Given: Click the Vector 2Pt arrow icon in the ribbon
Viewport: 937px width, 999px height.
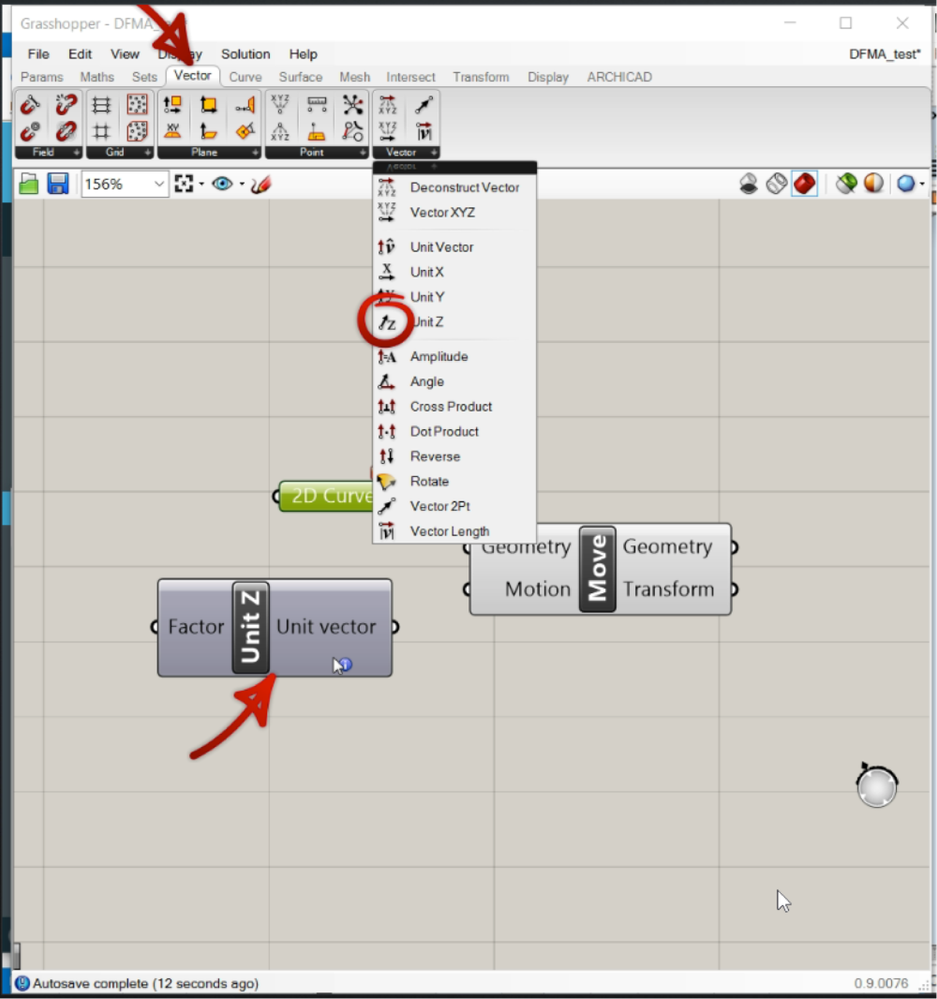Looking at the screenshot, I should click(424, 104).
